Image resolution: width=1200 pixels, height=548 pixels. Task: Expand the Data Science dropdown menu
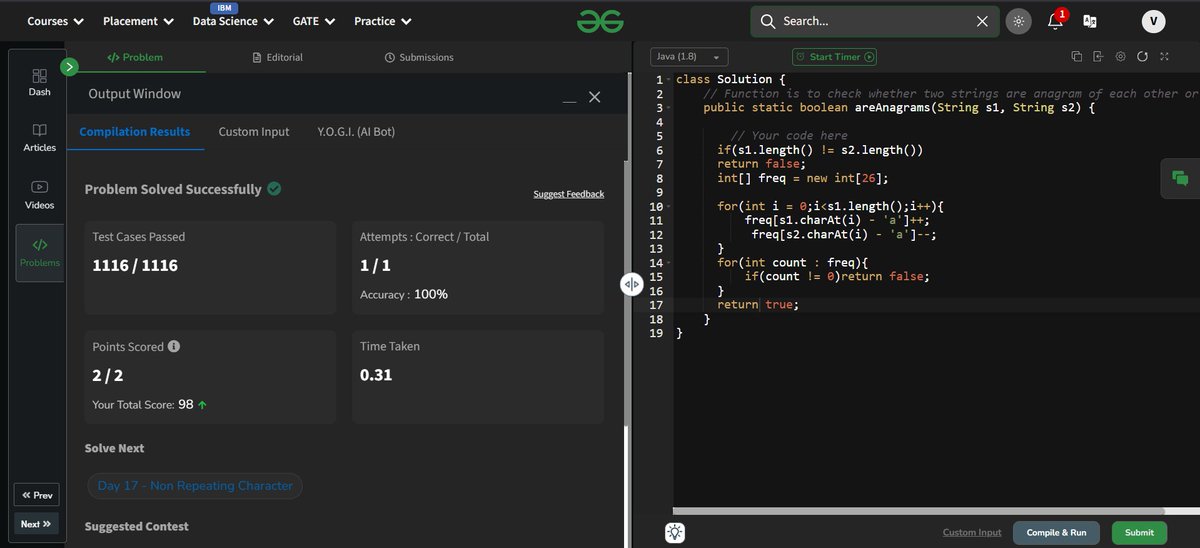[233, 21]
